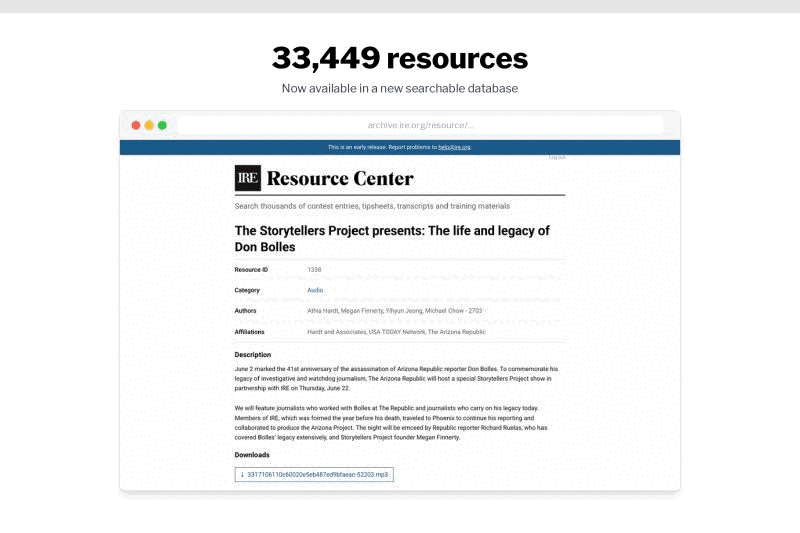
Task: Click the download arrow icon on mp3 button
Action: [x=242, y=474]
